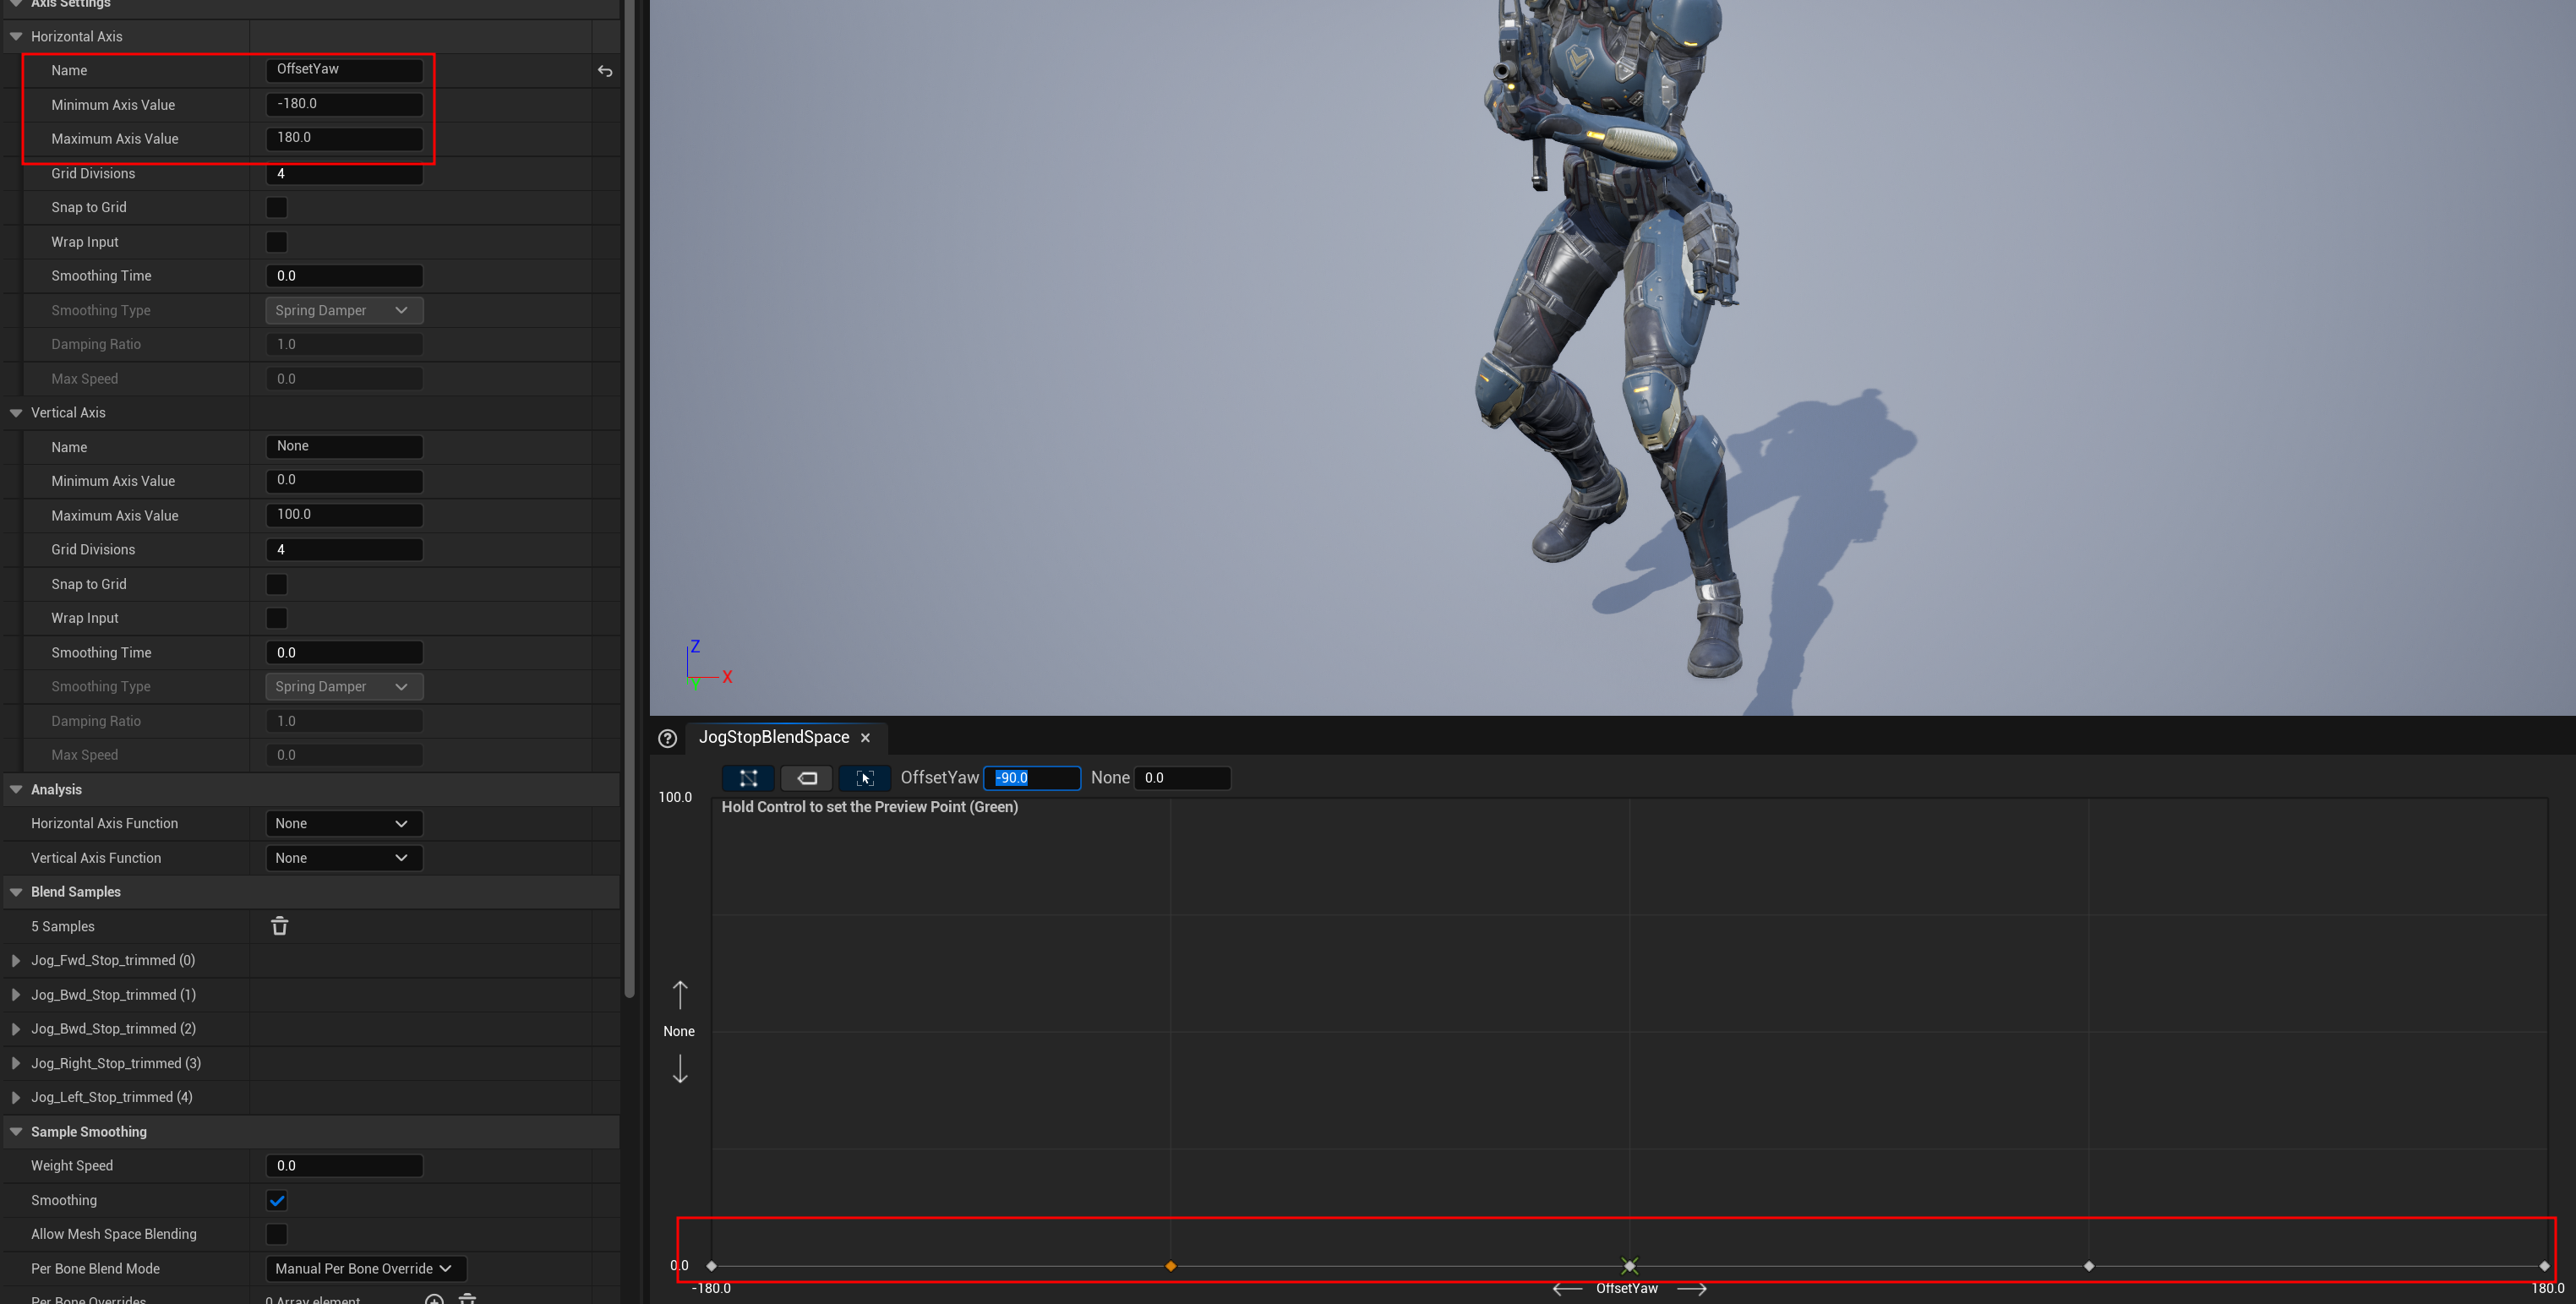Delete all blend samples with the trash icon
The image size is (2576, 1304).
coord(279,926)
